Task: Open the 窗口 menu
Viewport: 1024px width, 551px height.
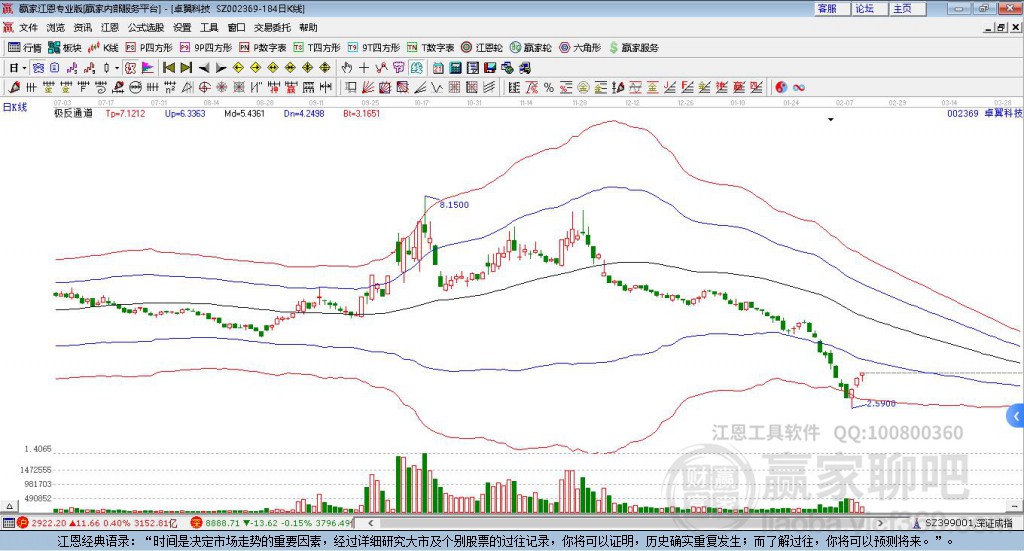Action: (x=236, y=27)
